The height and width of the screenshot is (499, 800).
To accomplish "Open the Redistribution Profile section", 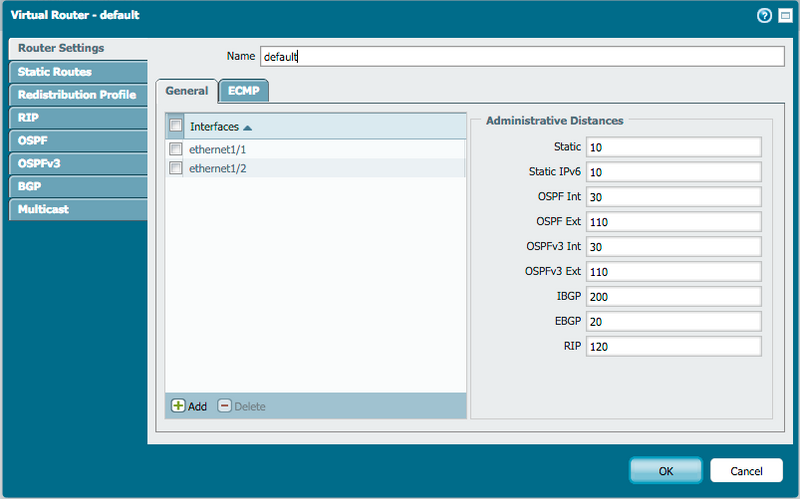I will click(x=76, y=95).
